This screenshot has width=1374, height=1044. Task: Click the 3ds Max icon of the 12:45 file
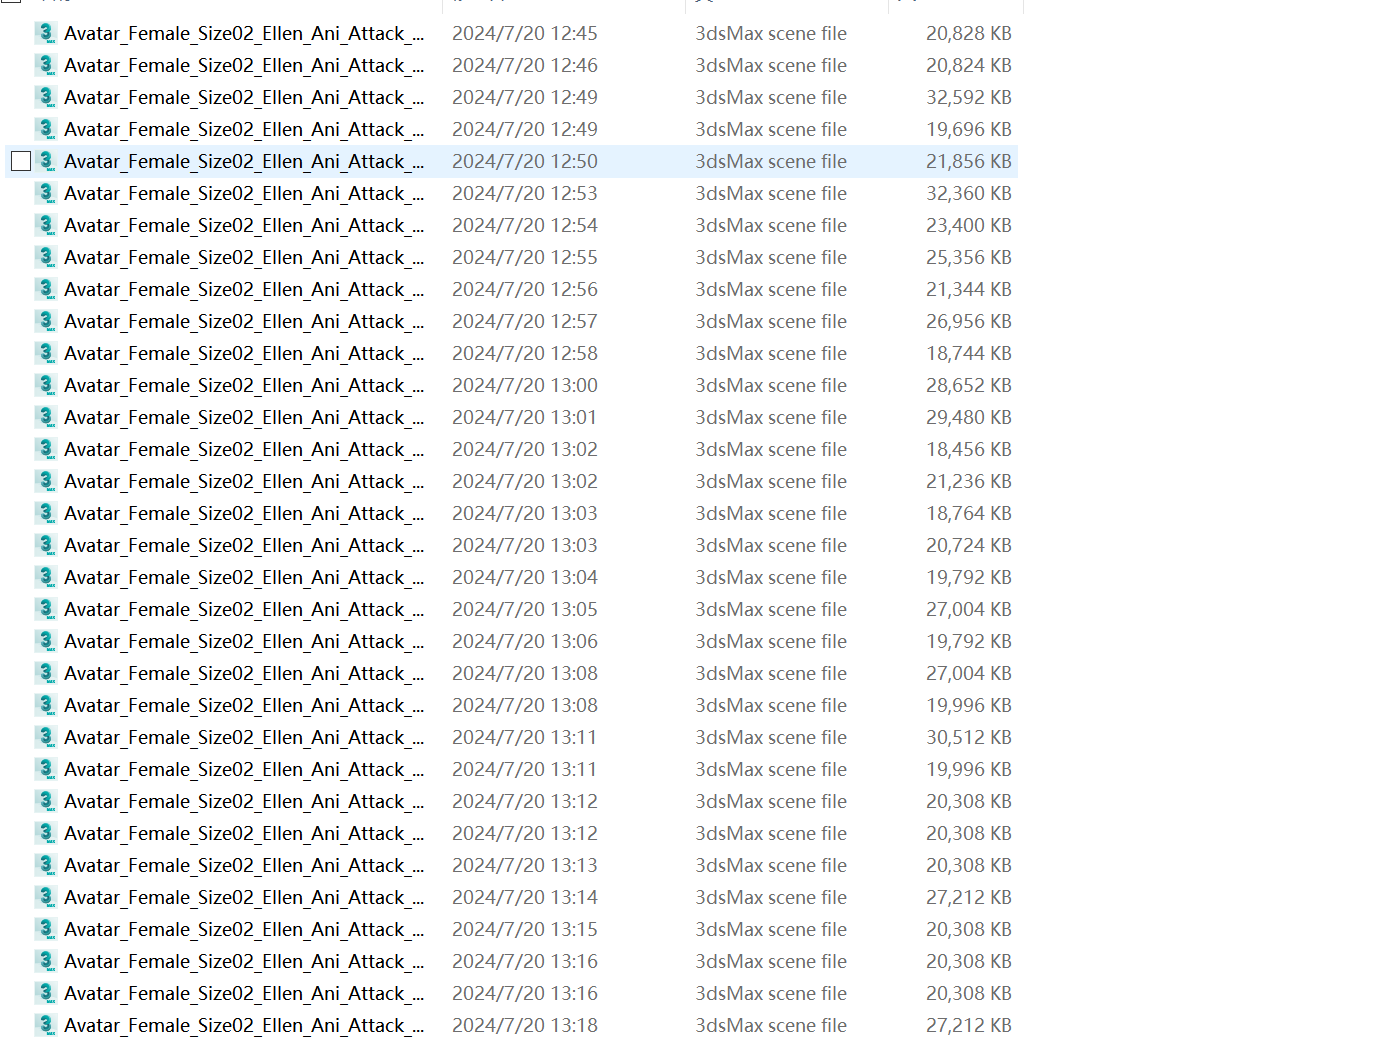(x=46, y=33)
